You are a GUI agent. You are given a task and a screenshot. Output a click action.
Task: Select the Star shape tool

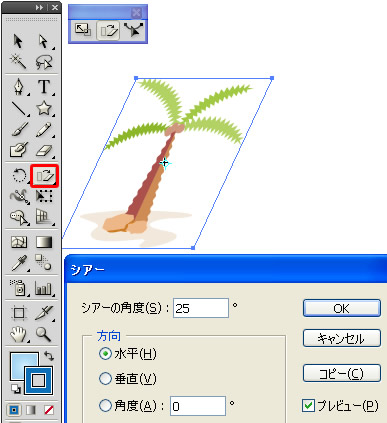tap(44, 108)
